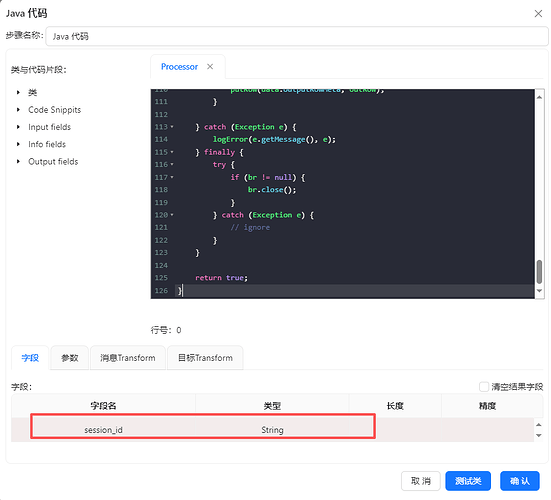Viewport: 551px width, 500px height.
Task: Click the field table scroll up arrow
Action: (539, 424)
